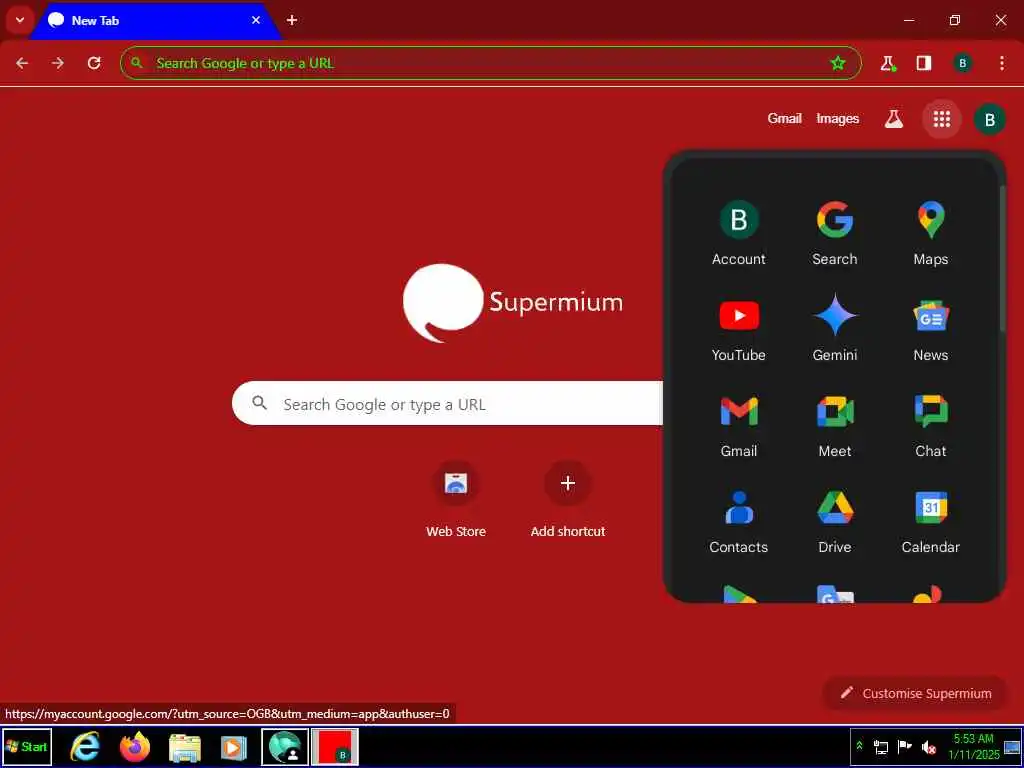Click the Supermium logo
Screen dimensions: 1024x768
coord(513,302)
